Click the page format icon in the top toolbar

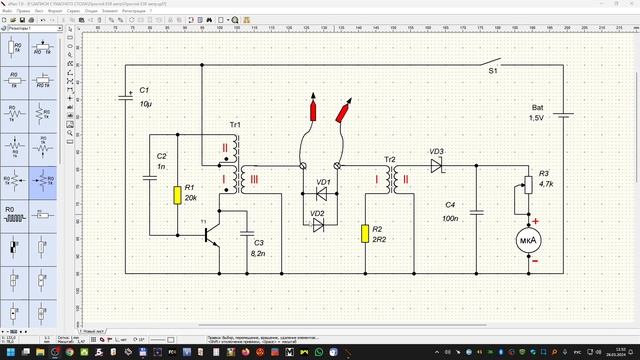(x=221, y=20)
